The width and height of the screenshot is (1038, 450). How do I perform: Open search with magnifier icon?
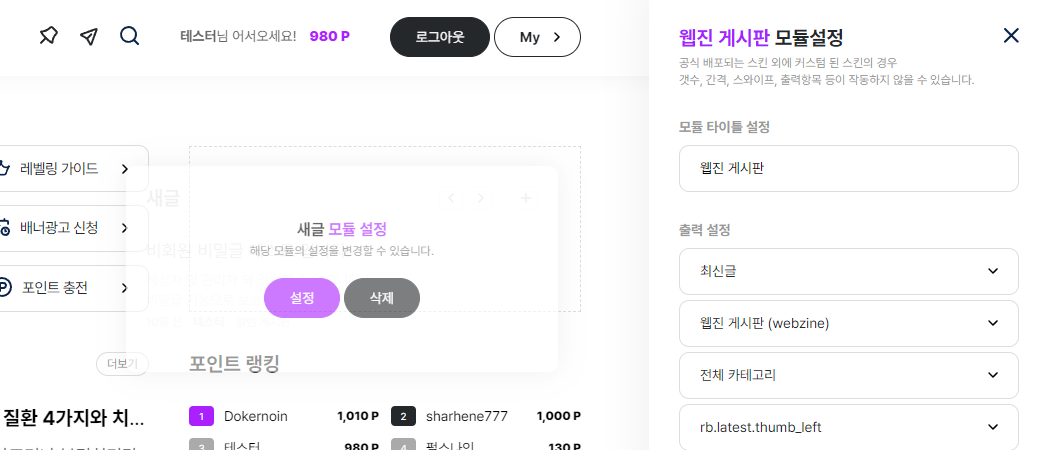pos(129,37)
